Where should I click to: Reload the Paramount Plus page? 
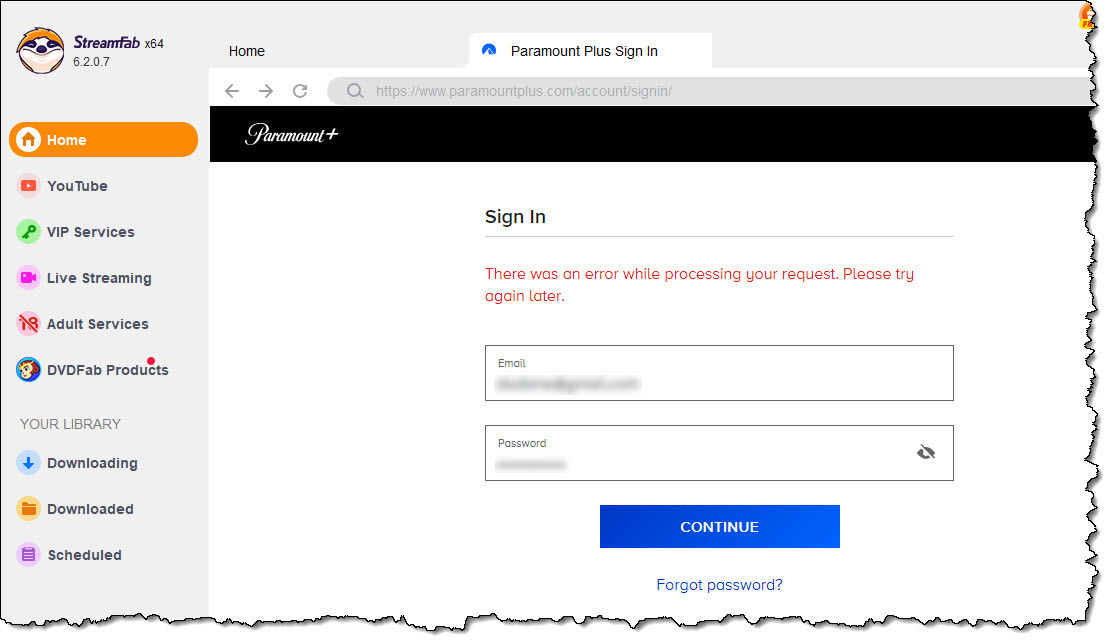[x=300, y=91]
